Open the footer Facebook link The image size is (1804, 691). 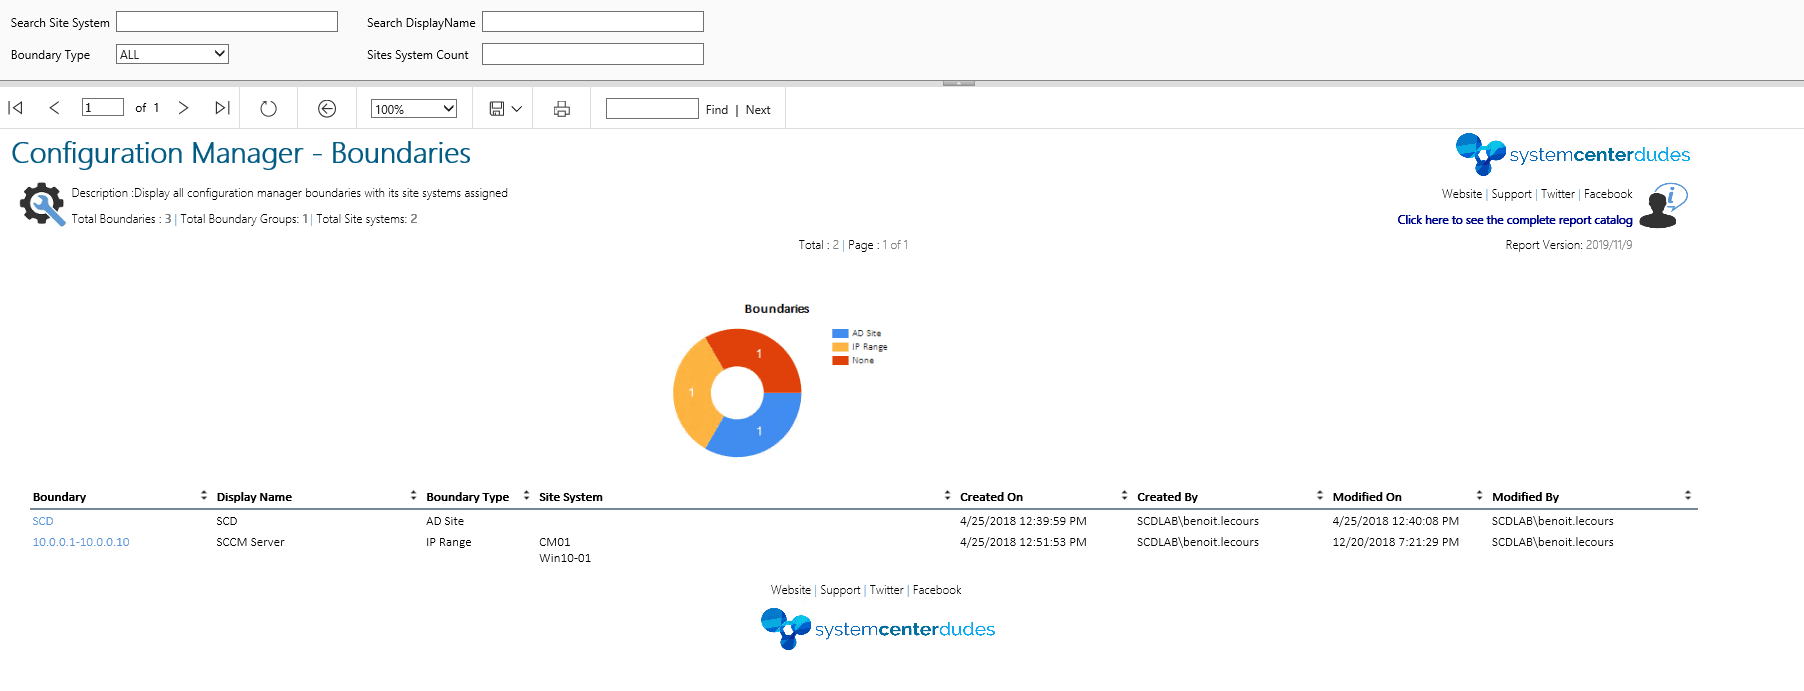pyautogui.click(x=937, y=590)
